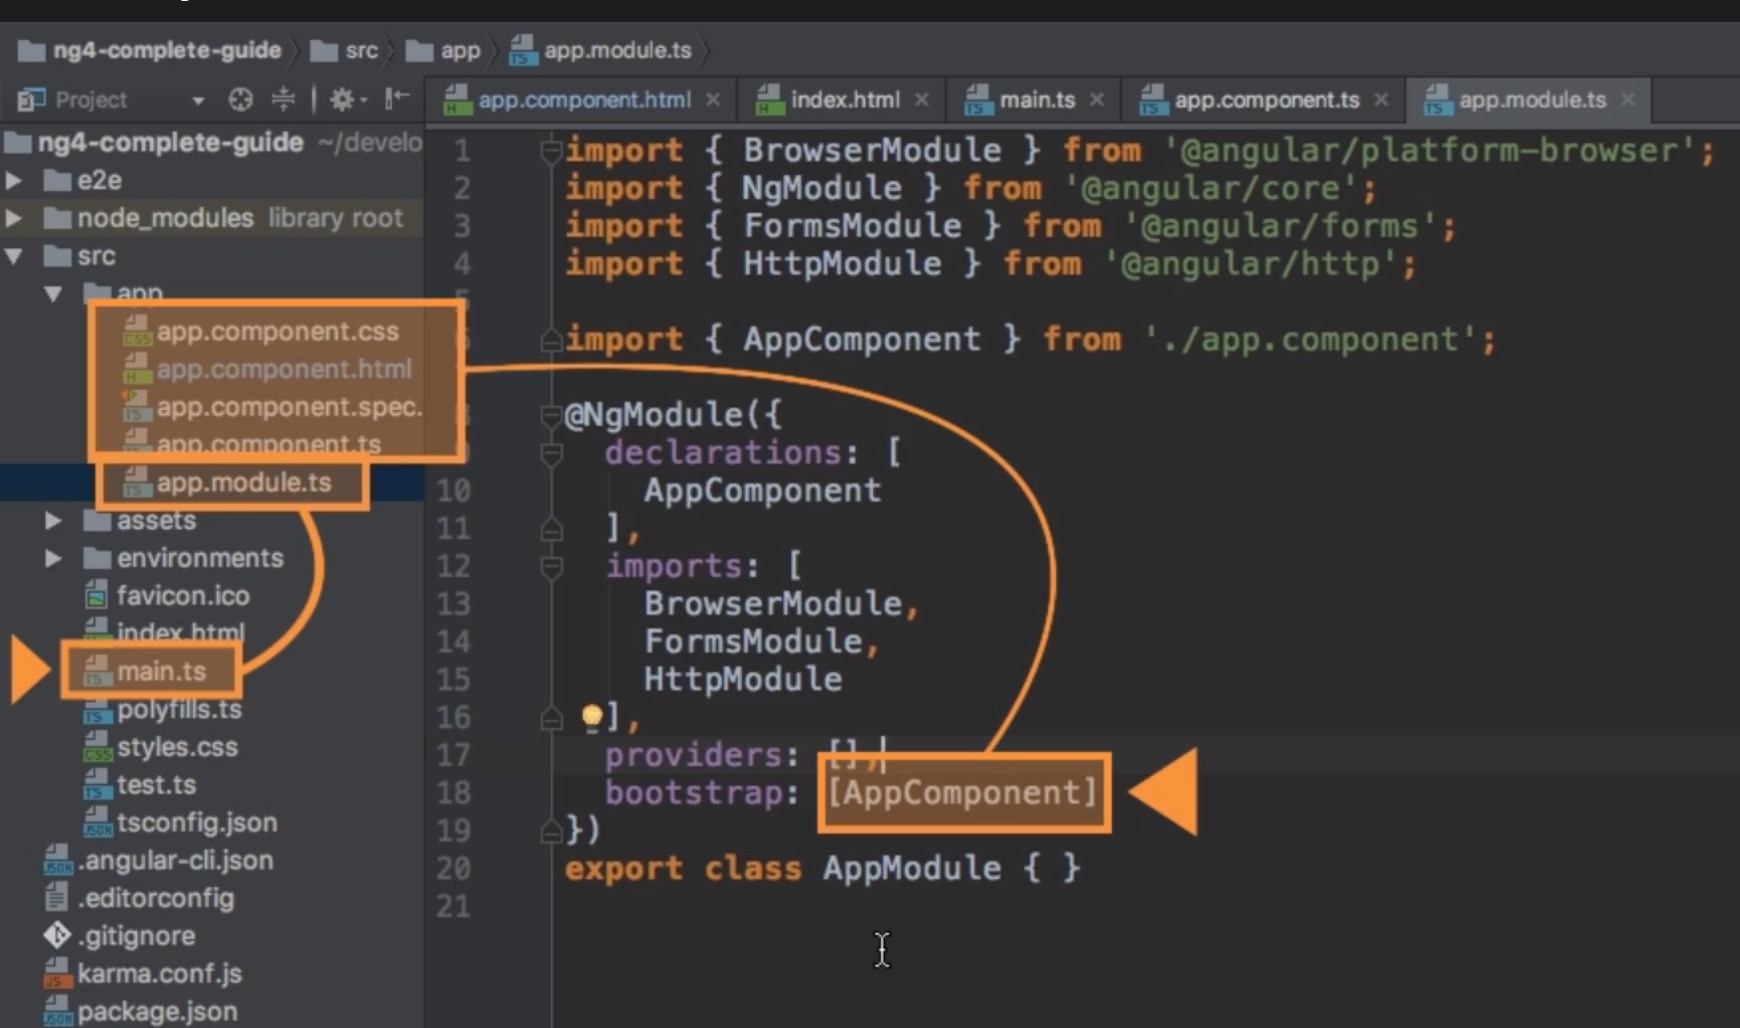Select app.component.html in the project tree
Viewport: 1740px width, 1028px height.
click(x=283, y=369)
